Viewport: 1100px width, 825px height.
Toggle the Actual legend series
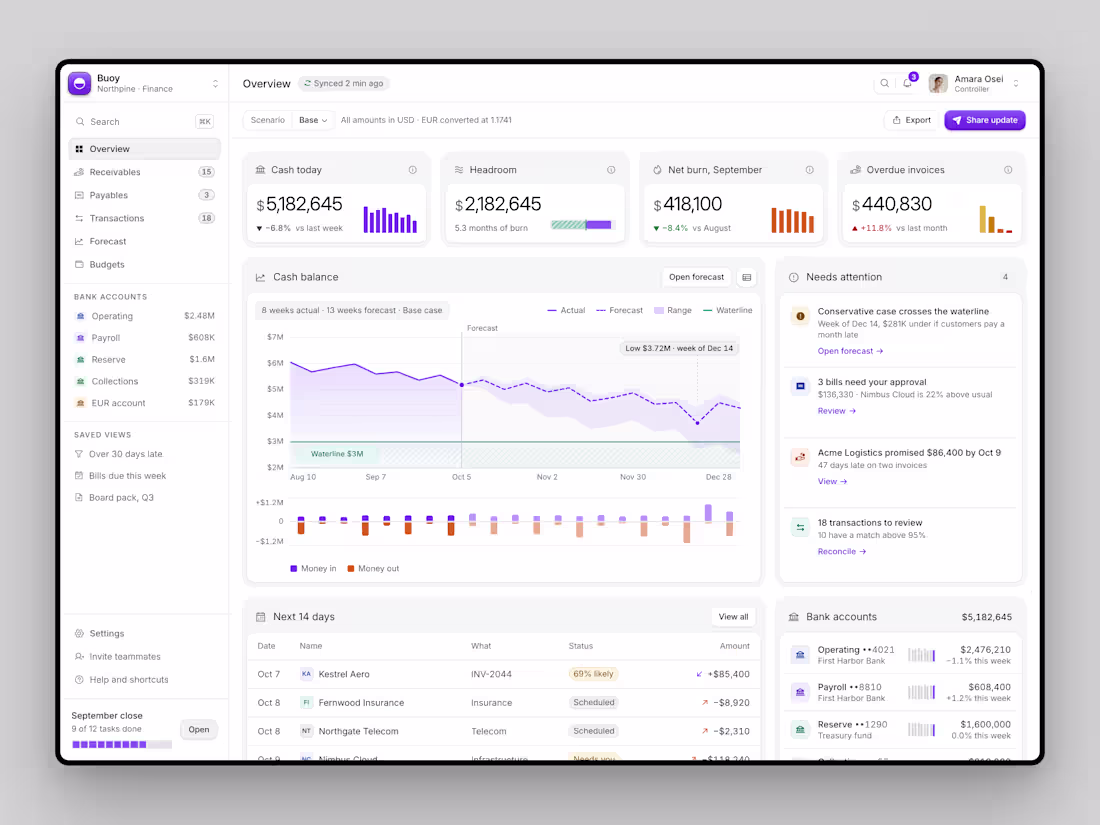(566, 310)
